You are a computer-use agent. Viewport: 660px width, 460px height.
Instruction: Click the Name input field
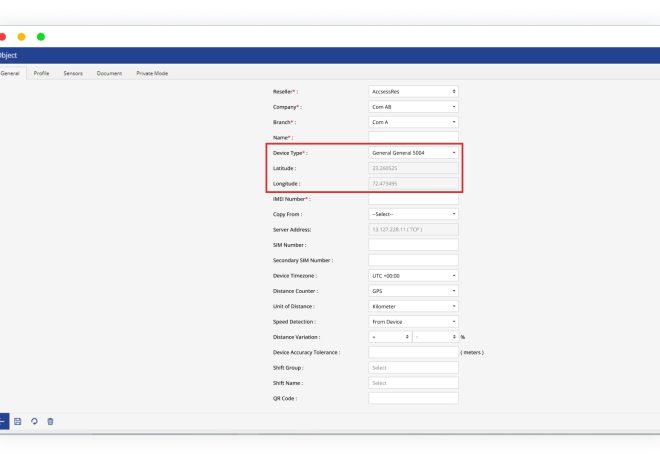[413, 137]
